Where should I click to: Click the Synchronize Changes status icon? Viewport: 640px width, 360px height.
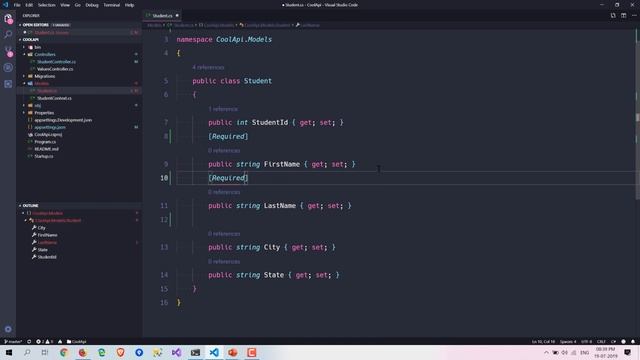coord(29,342)
